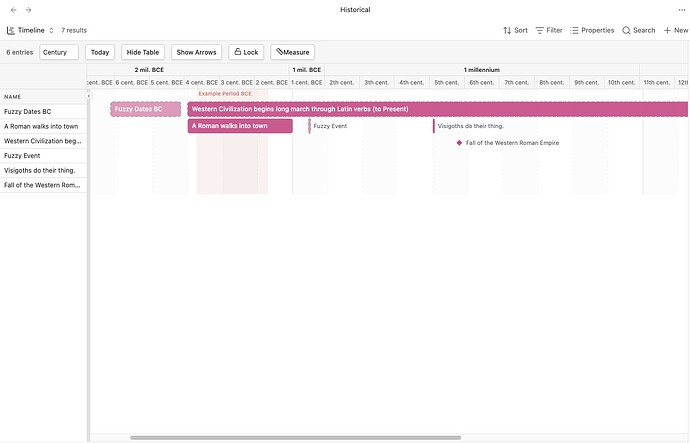690x443 pixels.
Task: Click the Fuzzy Dates BC timeline bar
Action: (146, 109)
